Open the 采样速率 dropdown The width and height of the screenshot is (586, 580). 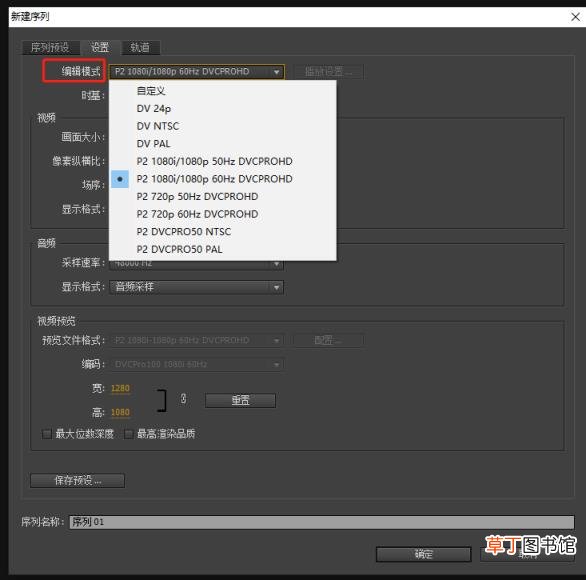click(197, 265)
